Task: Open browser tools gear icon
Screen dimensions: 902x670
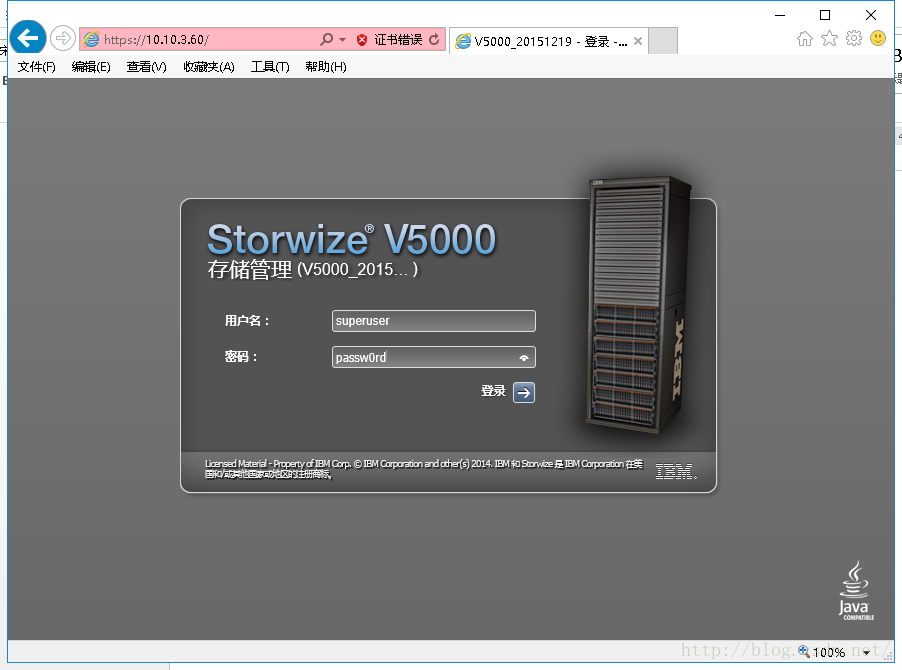Action: [854, 39]
